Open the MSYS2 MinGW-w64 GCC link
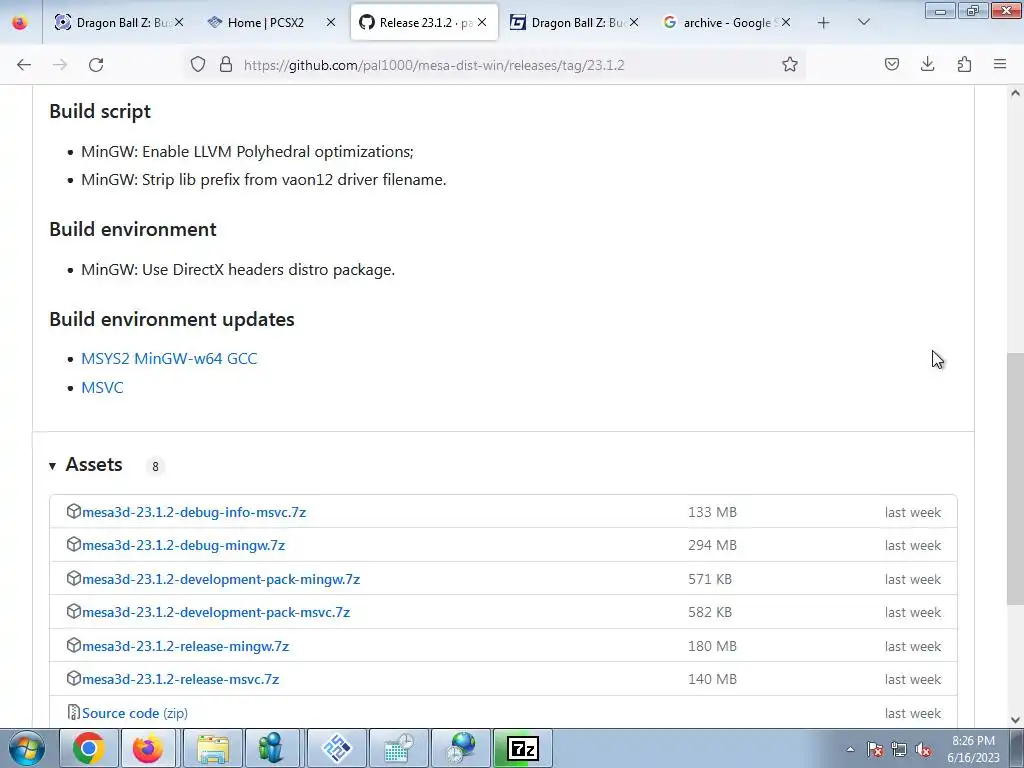Viewport: 1024px width, 768px height. (x=169, y=359)
